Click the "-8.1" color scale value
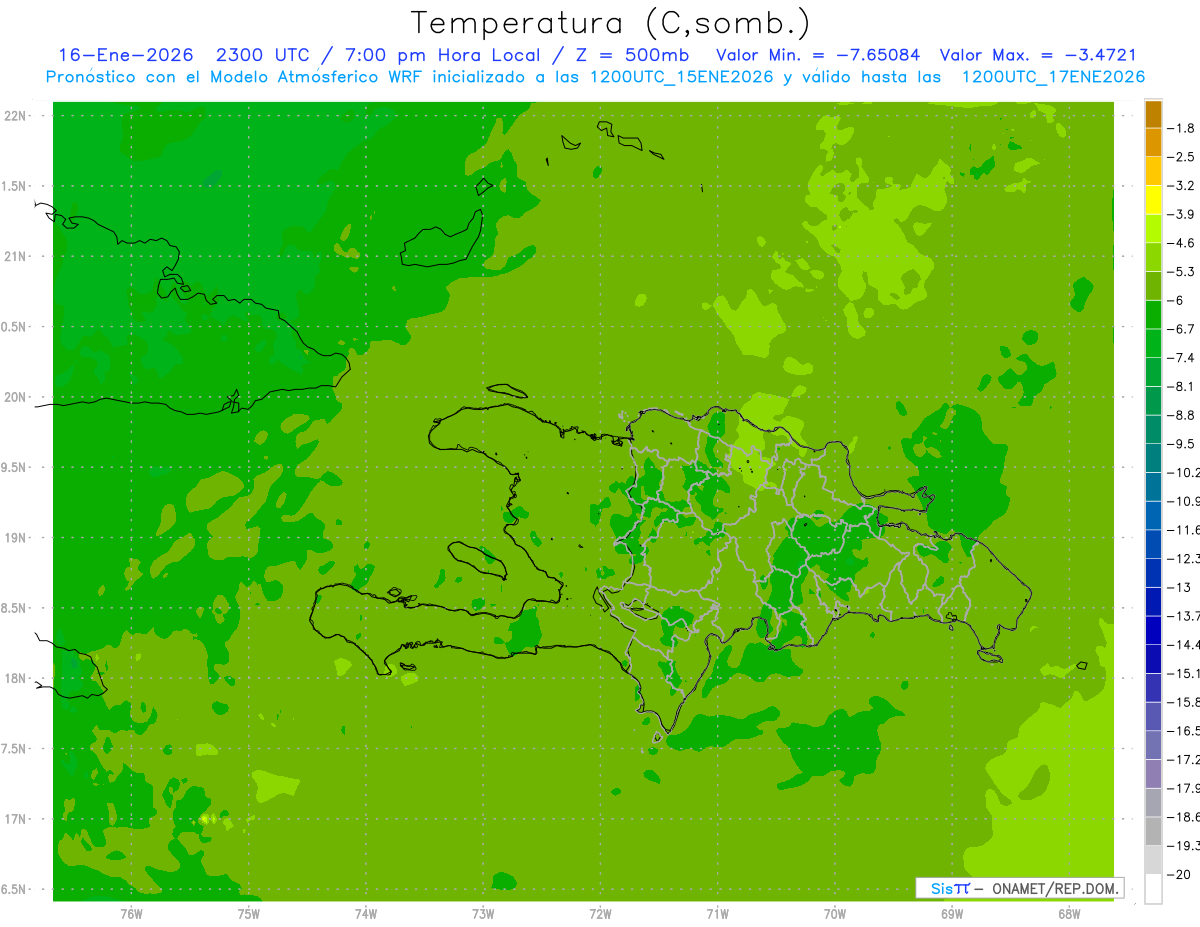This screenshot has height=927, width=1200. tap(1182, 386)
